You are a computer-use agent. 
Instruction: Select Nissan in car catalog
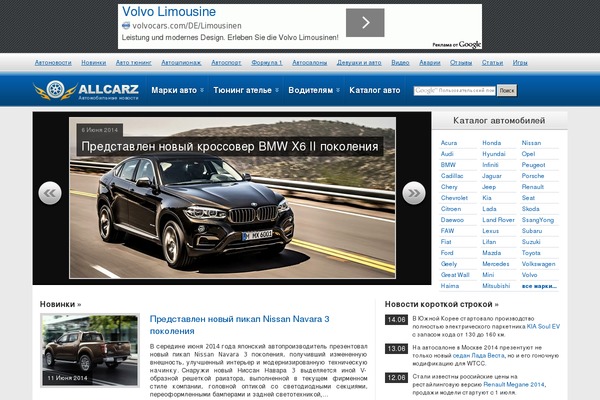[x=531, y=143]
